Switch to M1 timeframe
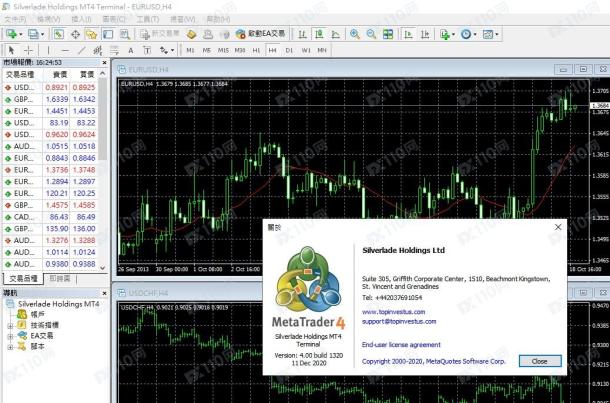The width and height of the screenshot is (610, 403). pos(190,50)
